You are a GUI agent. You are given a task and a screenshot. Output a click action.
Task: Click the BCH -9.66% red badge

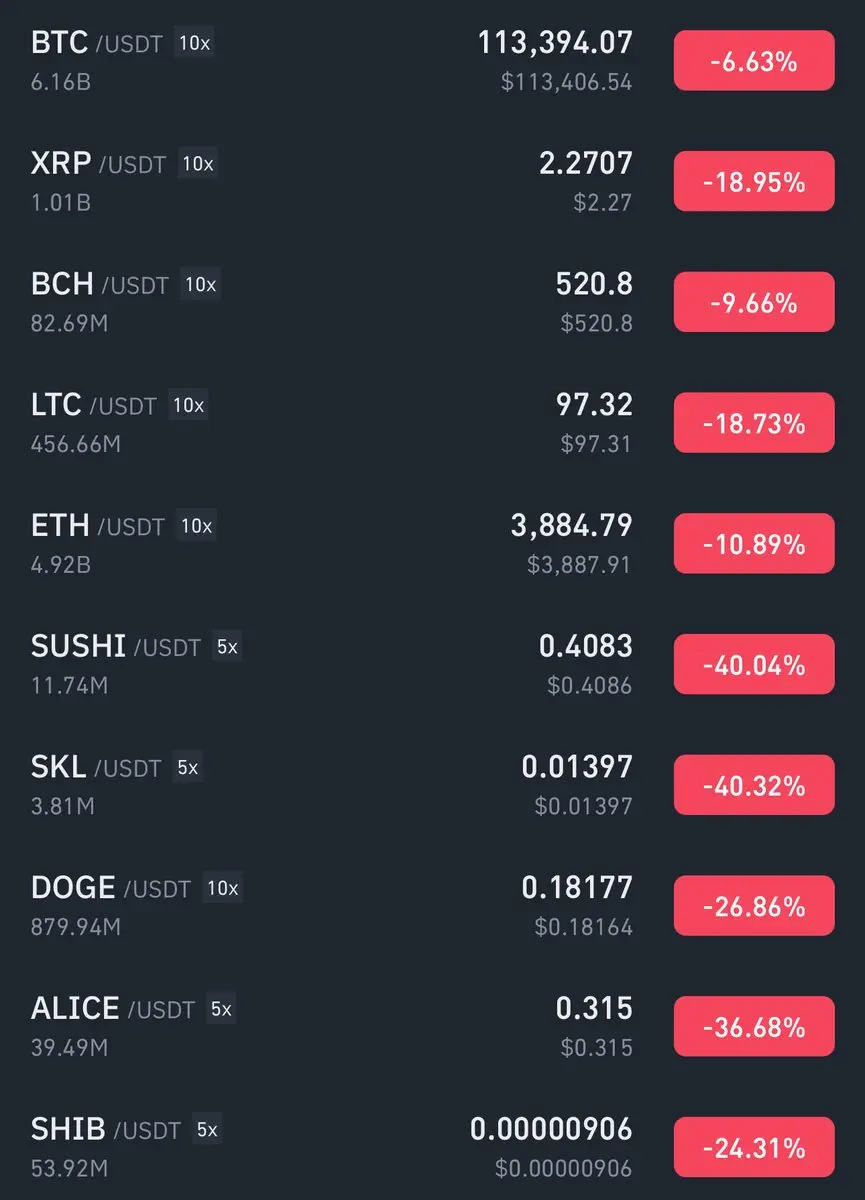tap(753, 302)
